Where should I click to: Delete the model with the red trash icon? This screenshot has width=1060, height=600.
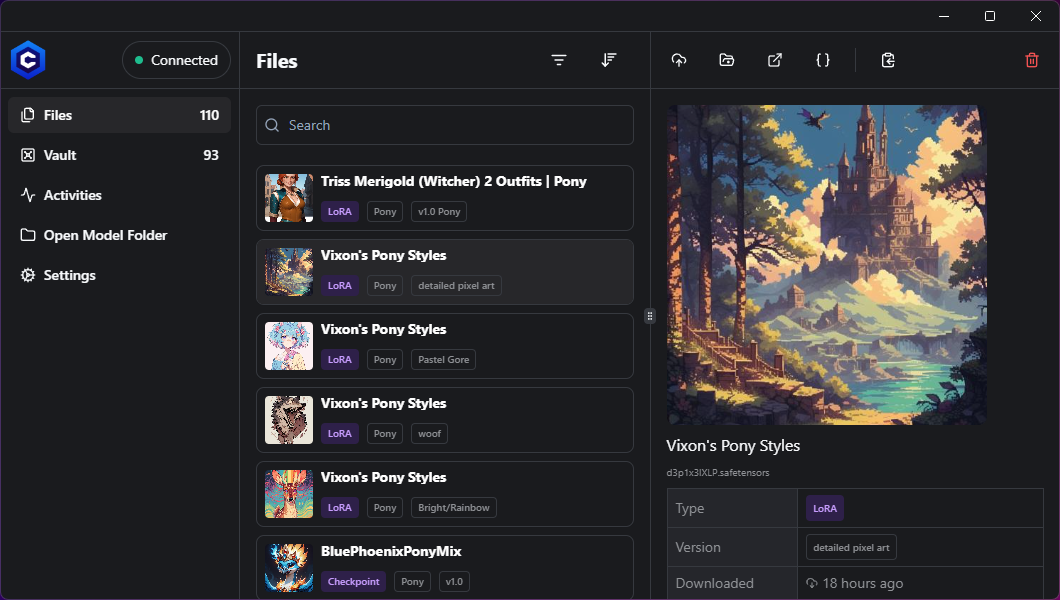pos(1032,60)
